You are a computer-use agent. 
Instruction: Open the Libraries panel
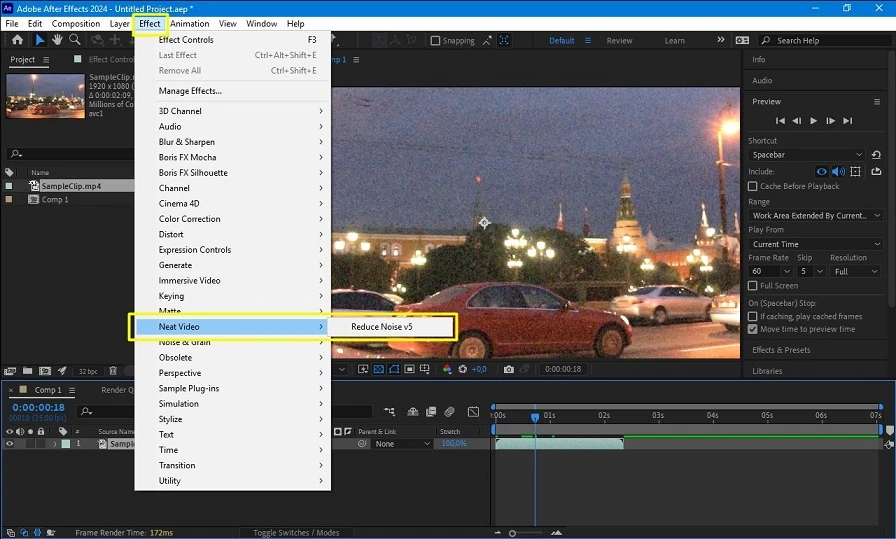point(767,371)
